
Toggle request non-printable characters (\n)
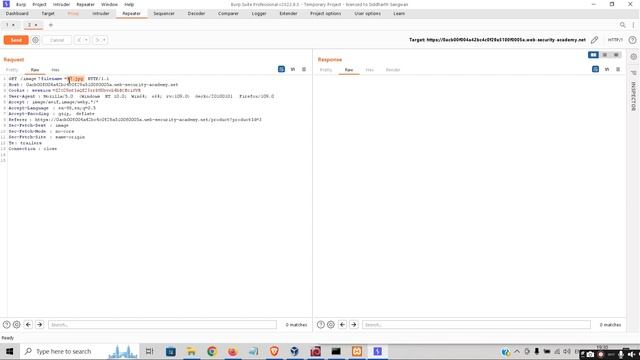tap(293, 69)
